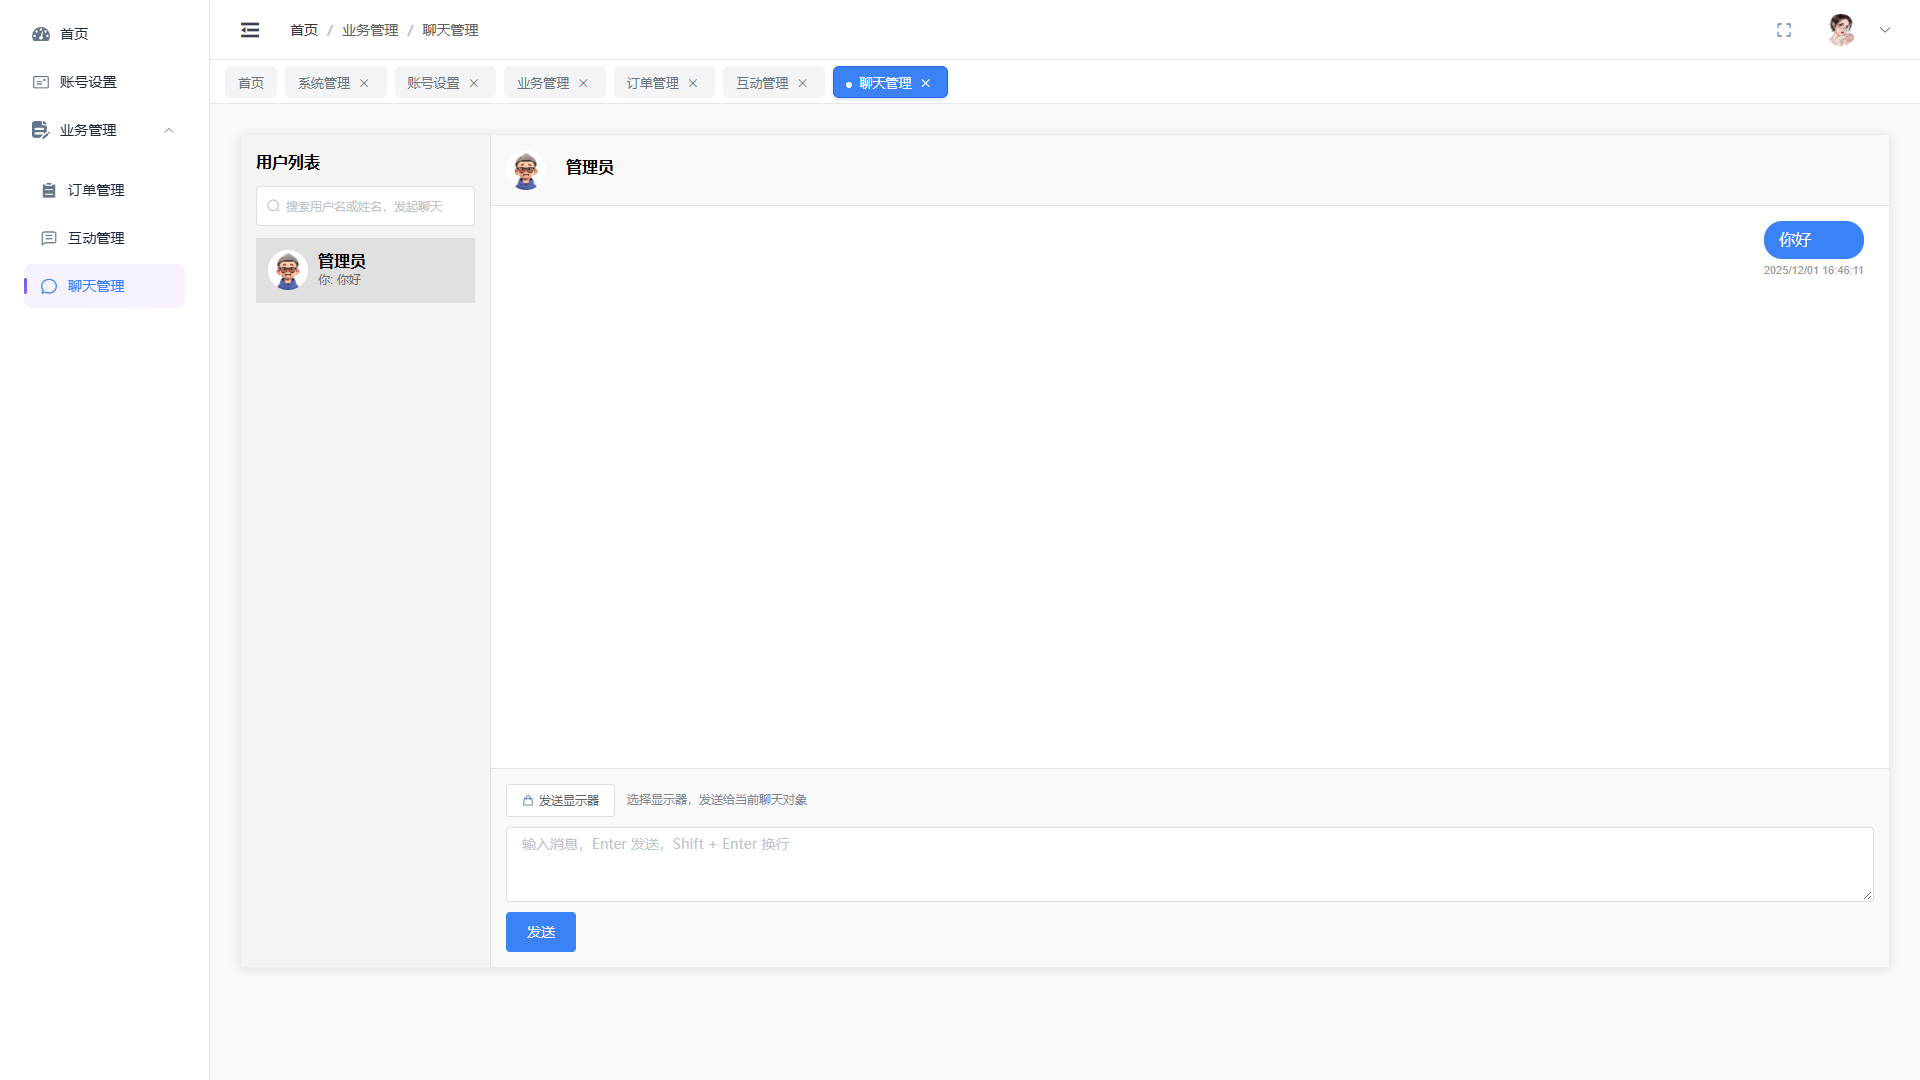Switch to the 订单管理 tab
The height and width of the screenshot is (1080, 1920).
tap(652, 83)
